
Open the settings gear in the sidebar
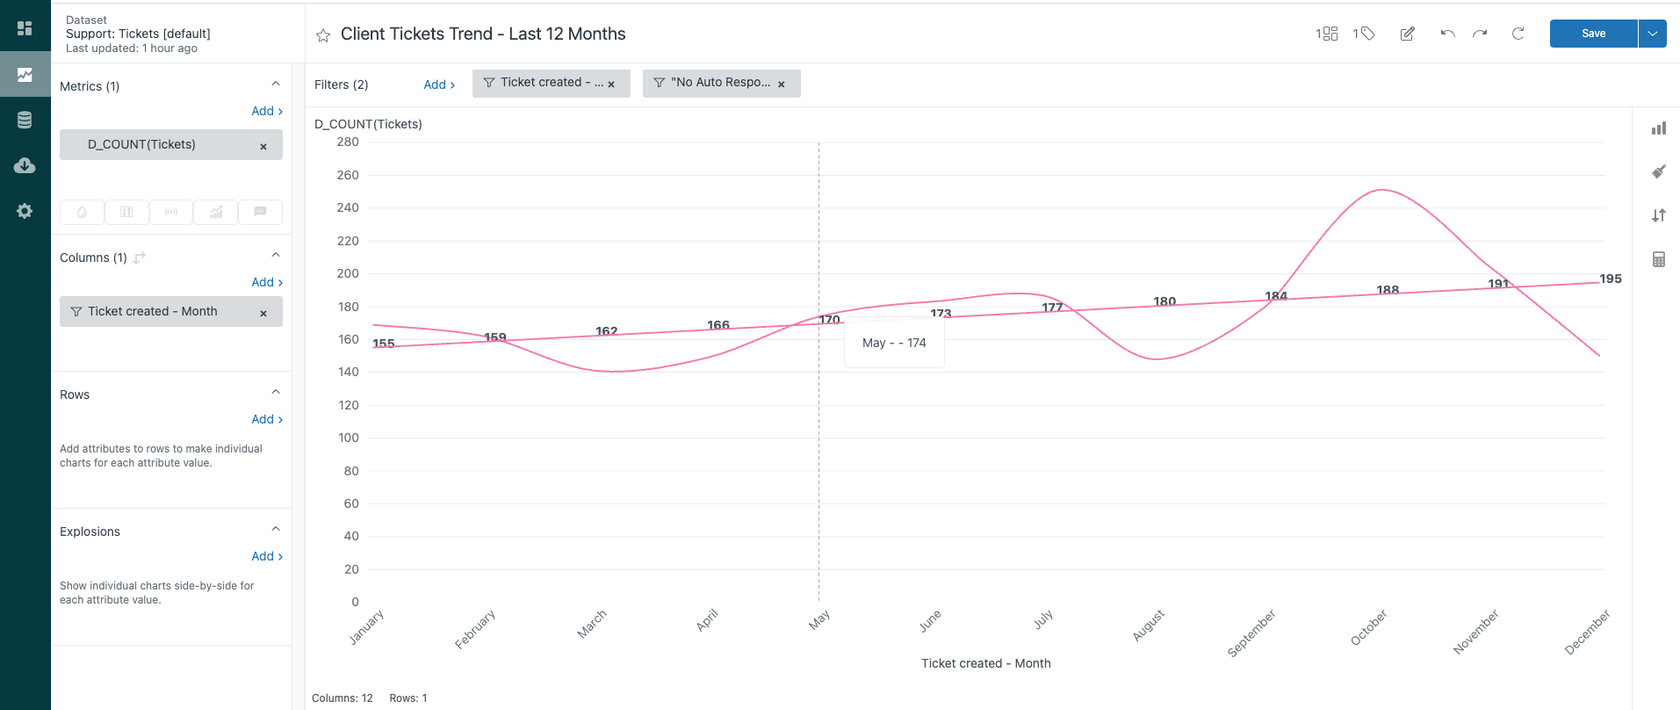pos(24,211)
